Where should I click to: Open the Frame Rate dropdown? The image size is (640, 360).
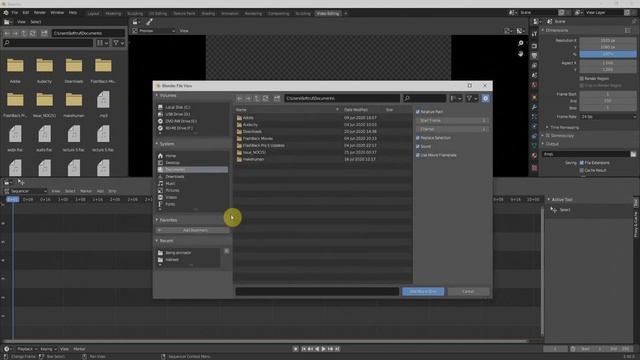coord(607,117)
